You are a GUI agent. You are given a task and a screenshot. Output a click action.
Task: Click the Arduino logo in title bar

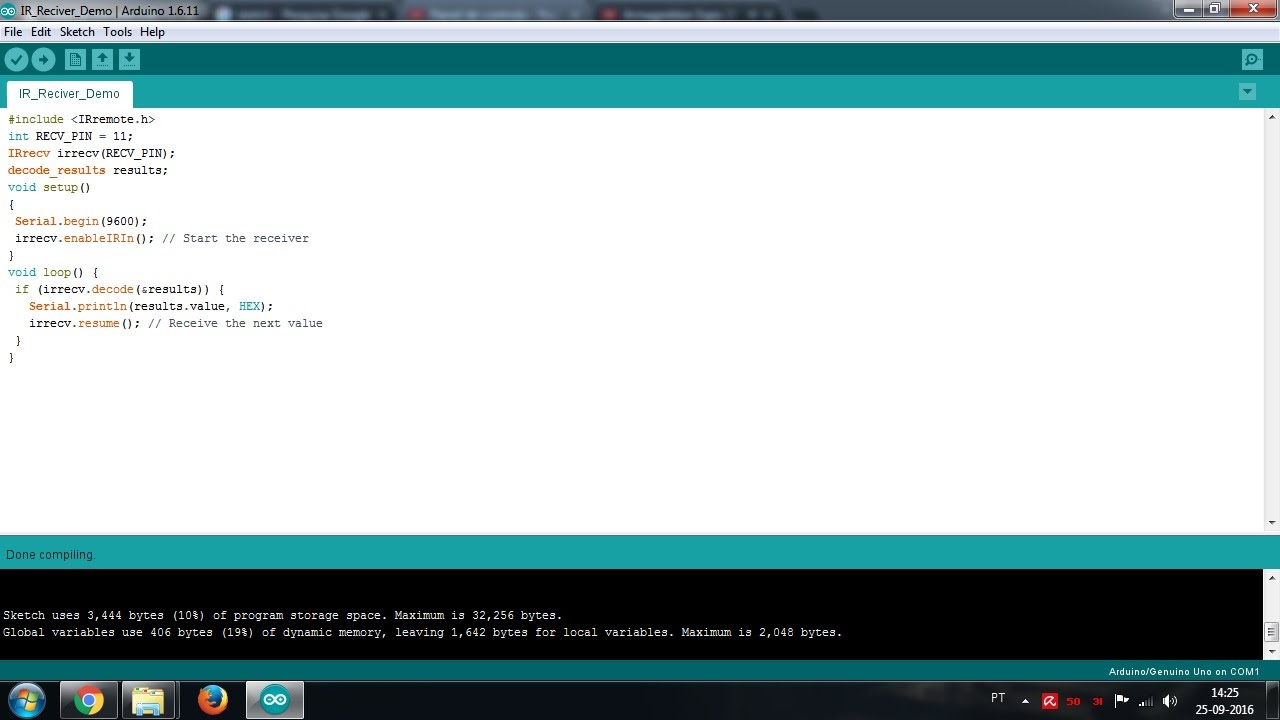9,10
